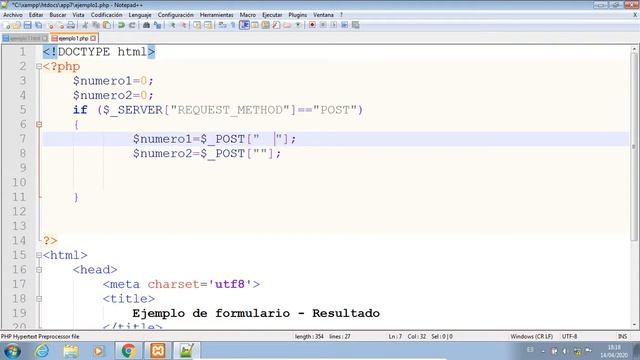Collapse the <title> fold marker on line 18

pyautogui.click(x=39, y=299)
